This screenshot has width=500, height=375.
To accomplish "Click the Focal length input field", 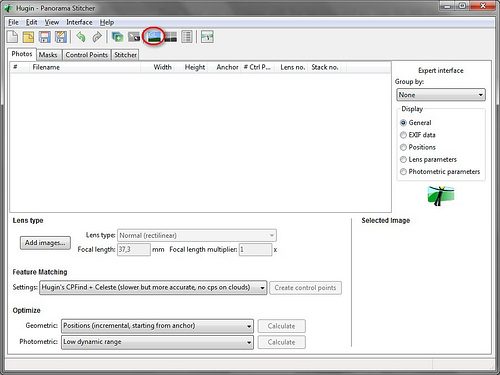I will coord(134,249).
